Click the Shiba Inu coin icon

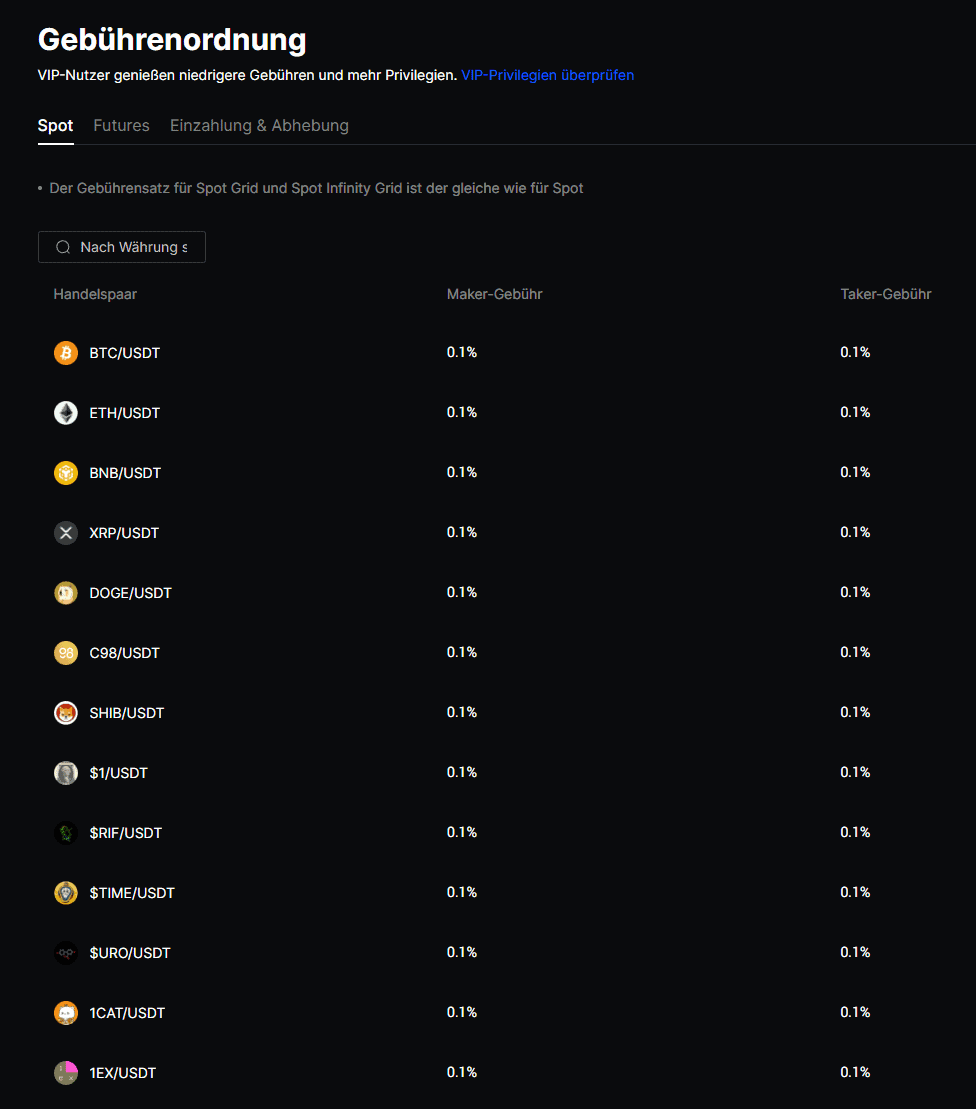pyautogui.click(x=66, y=713)
